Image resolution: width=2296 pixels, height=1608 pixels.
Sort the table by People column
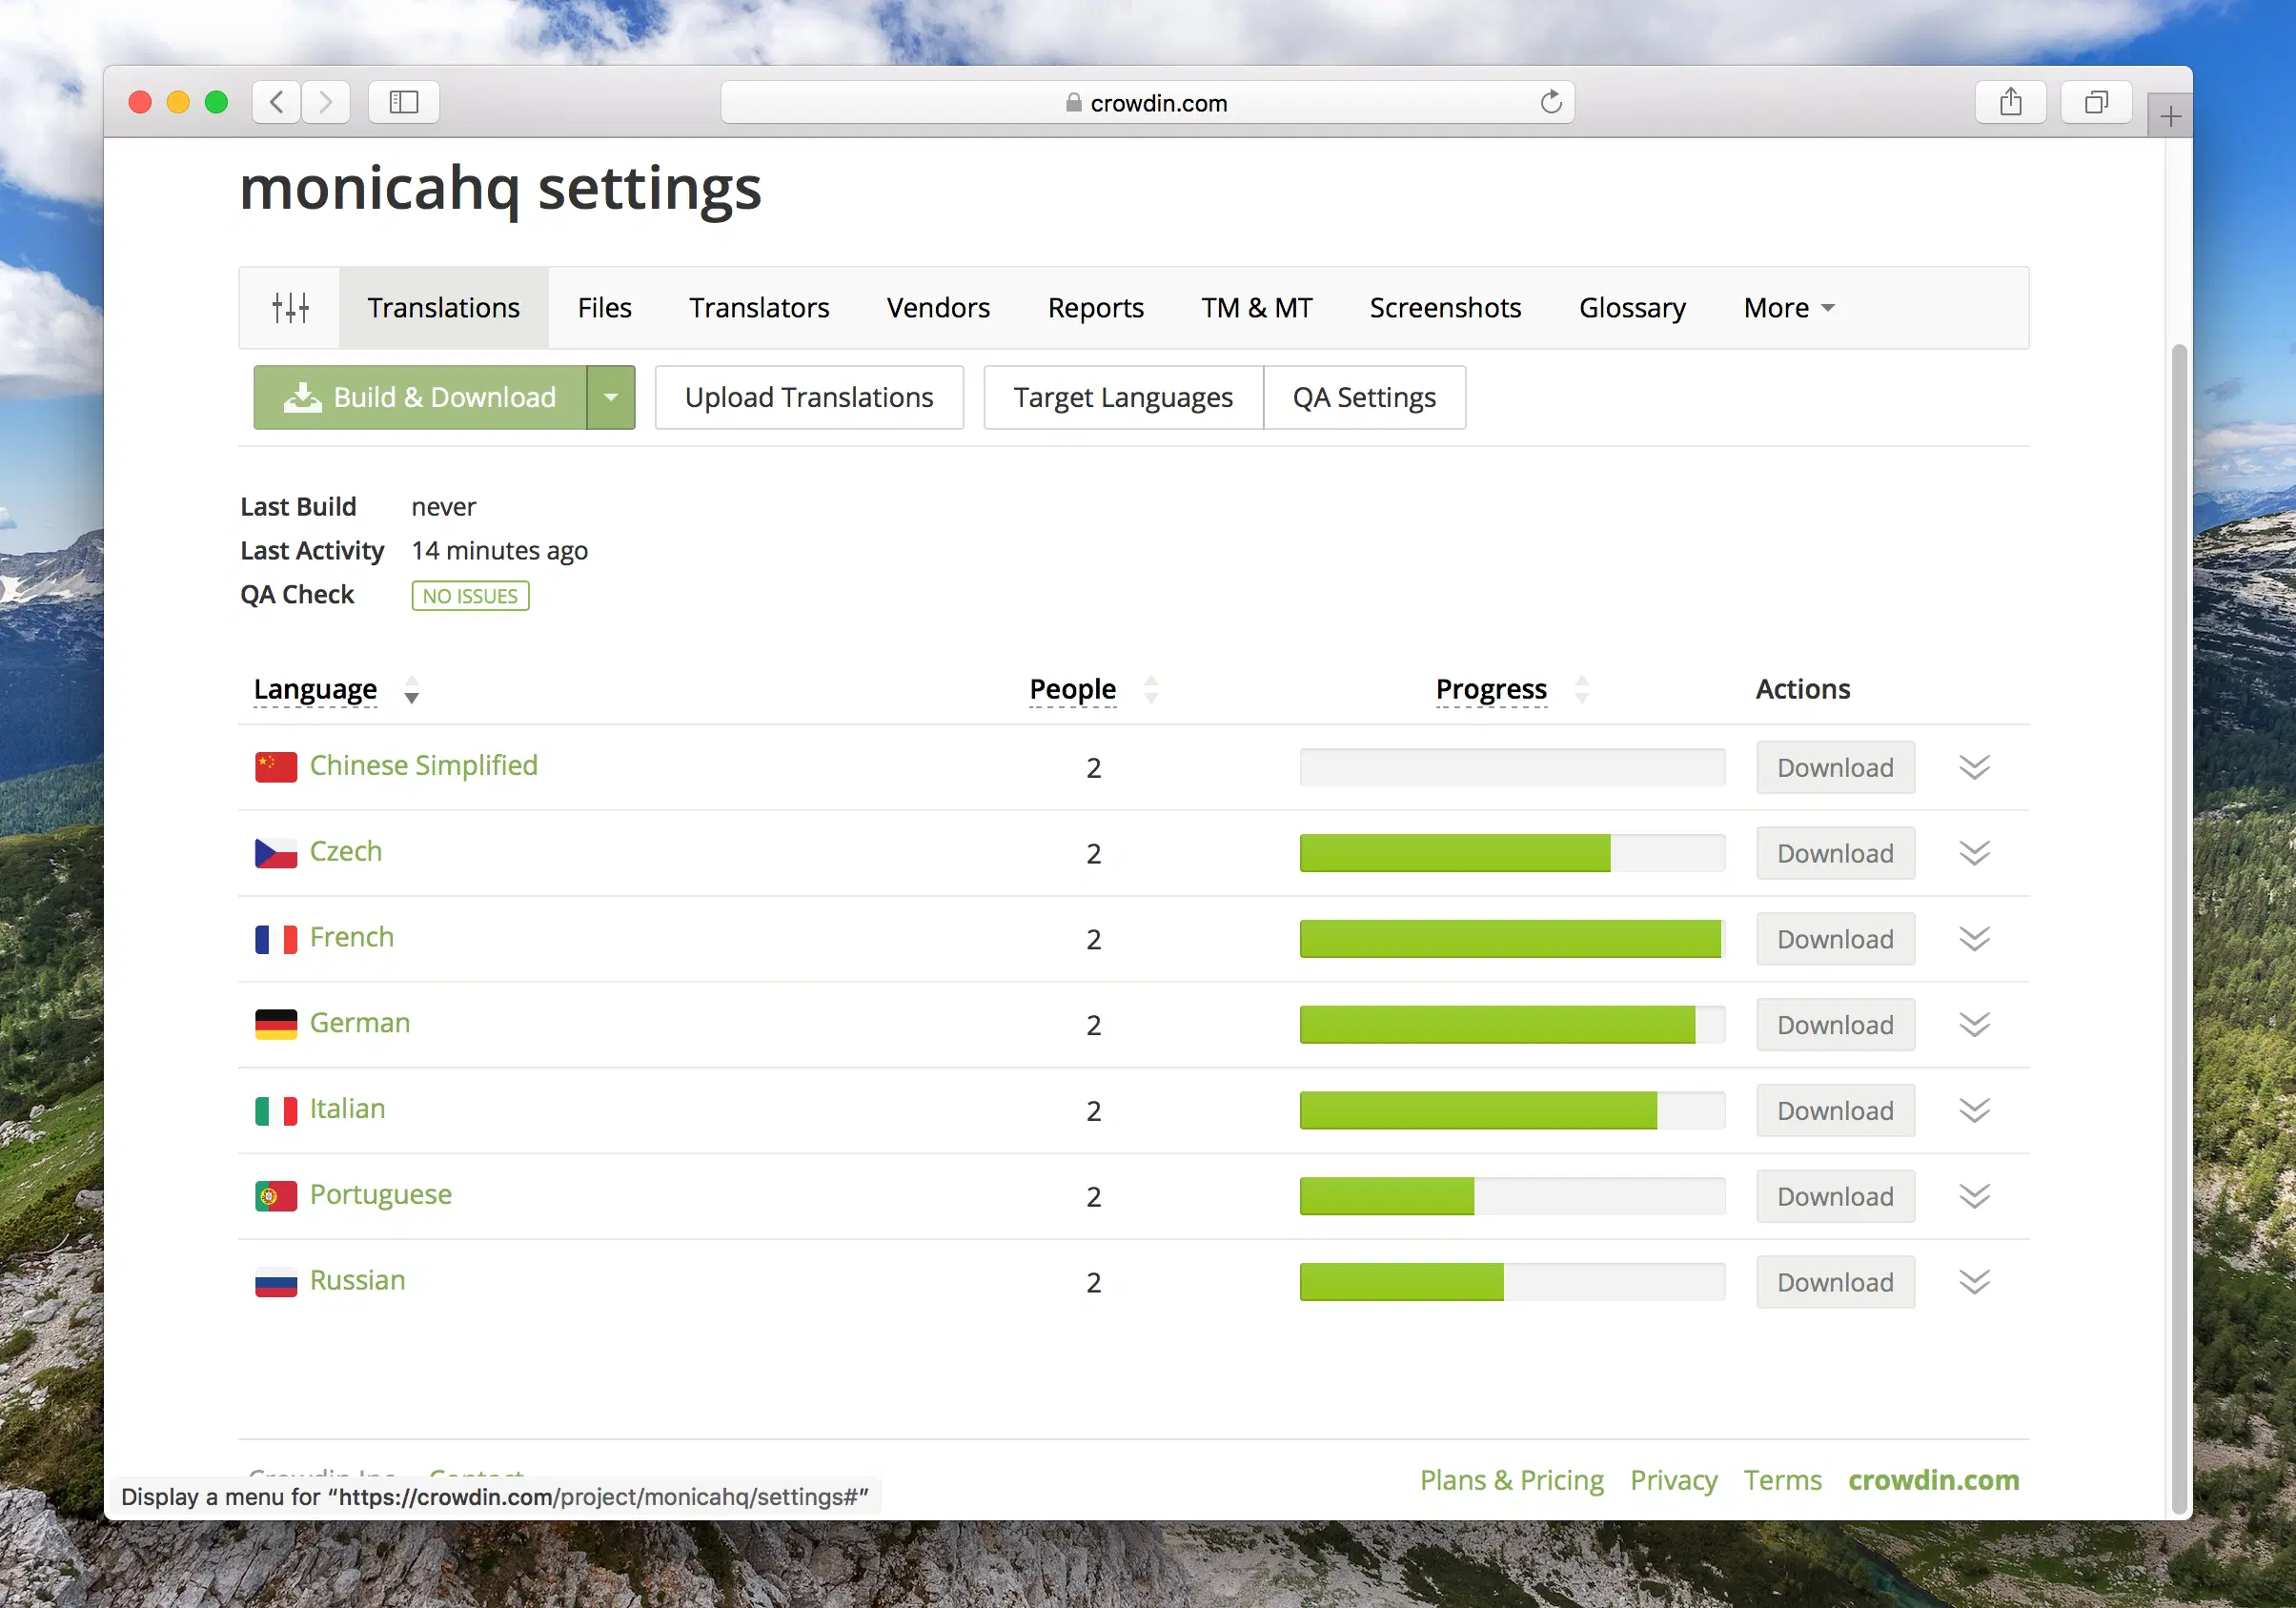[1073, 690]
